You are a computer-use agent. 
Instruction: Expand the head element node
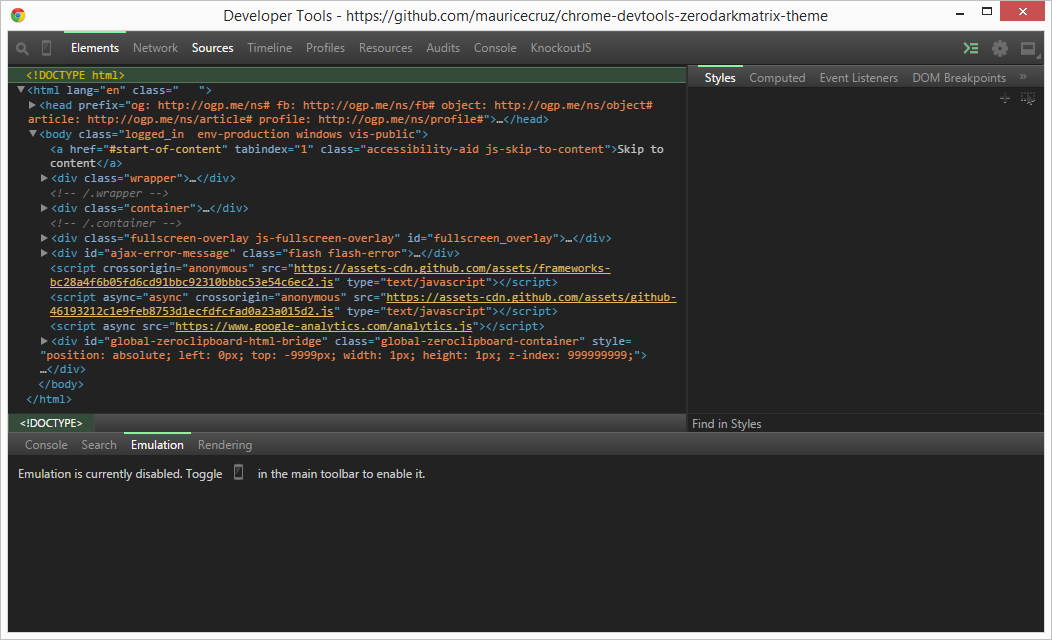(x=32, y=105)
